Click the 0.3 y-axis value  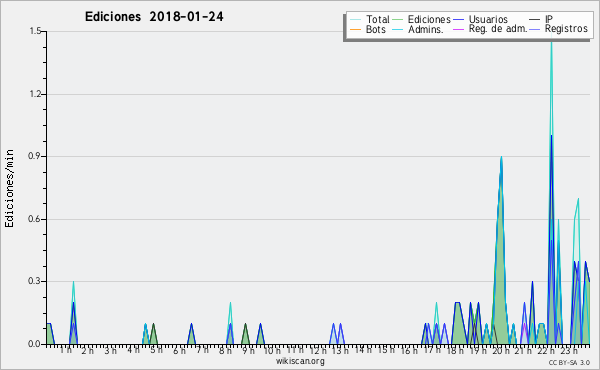tap(34, 281)
